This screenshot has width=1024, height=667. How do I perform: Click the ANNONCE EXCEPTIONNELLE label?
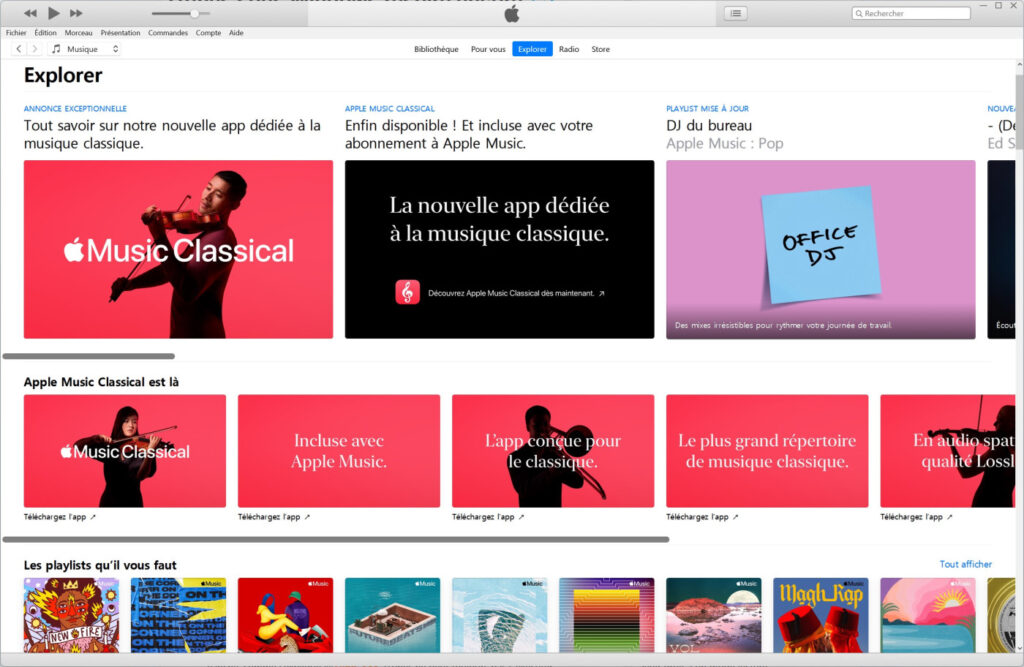[75, 108]
